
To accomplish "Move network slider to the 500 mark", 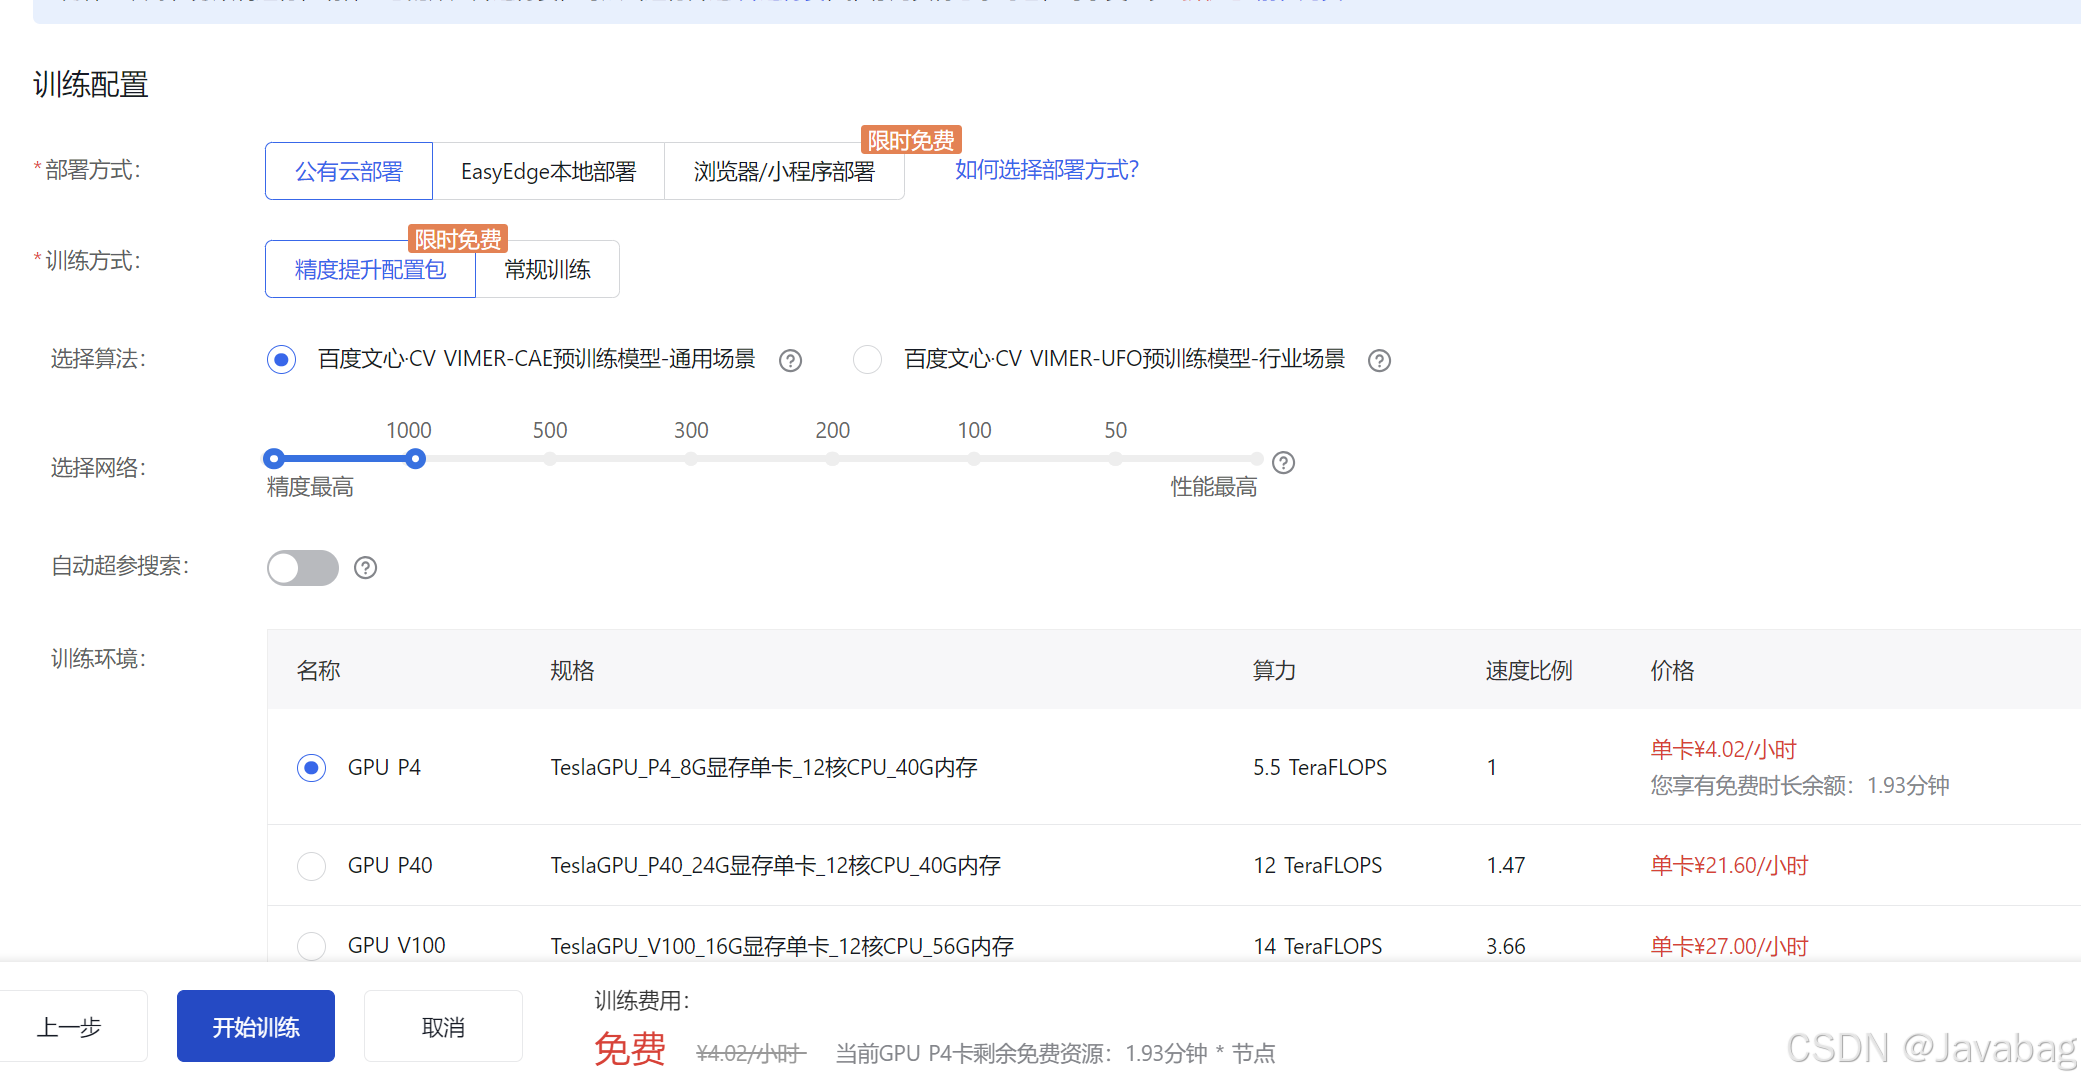I will click(x=549, y=458).
